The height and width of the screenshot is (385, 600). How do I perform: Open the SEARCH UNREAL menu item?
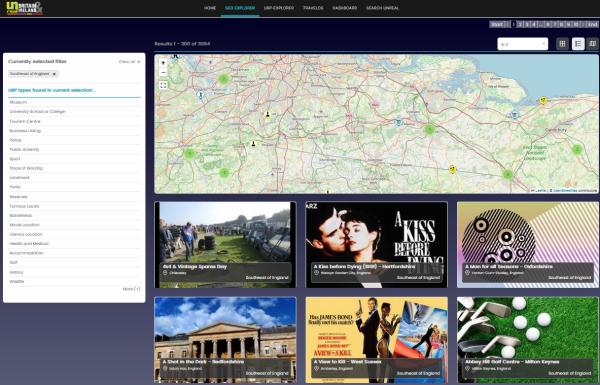click(x=382, y=8)
